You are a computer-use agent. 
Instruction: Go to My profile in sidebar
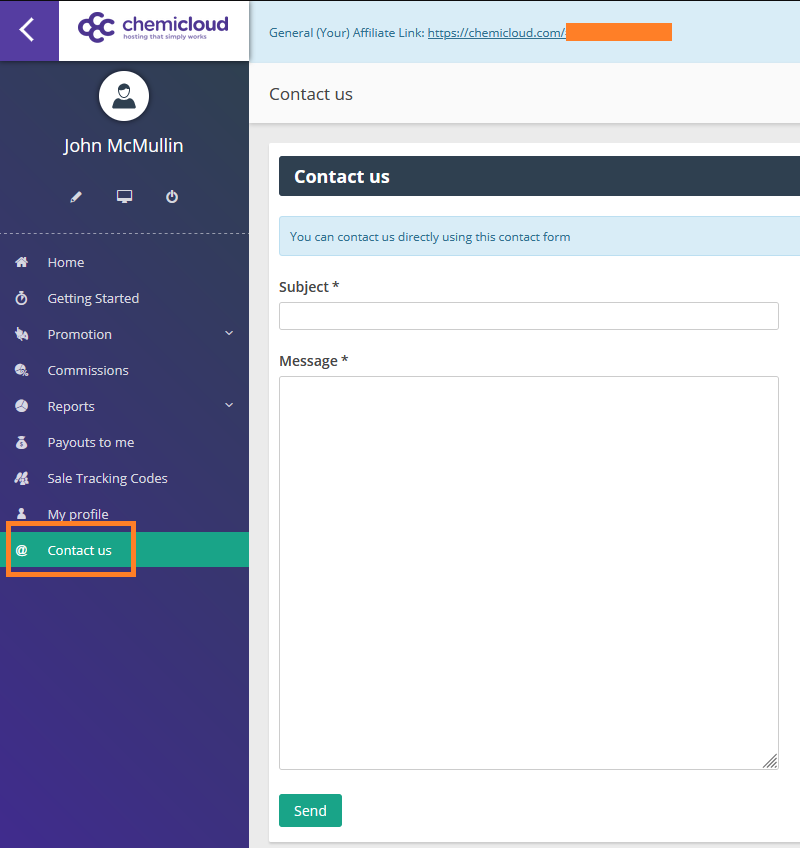click(78, 514)
